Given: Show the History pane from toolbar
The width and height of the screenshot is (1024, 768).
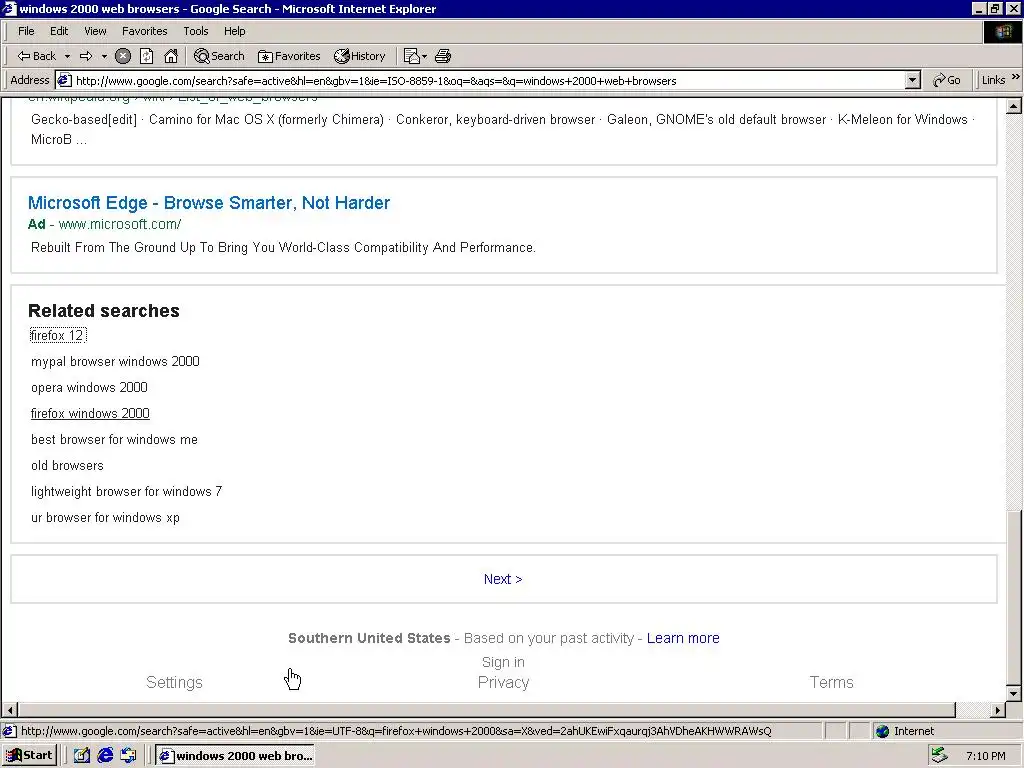Looking at the screenshot, I should (x=360, y=56).
